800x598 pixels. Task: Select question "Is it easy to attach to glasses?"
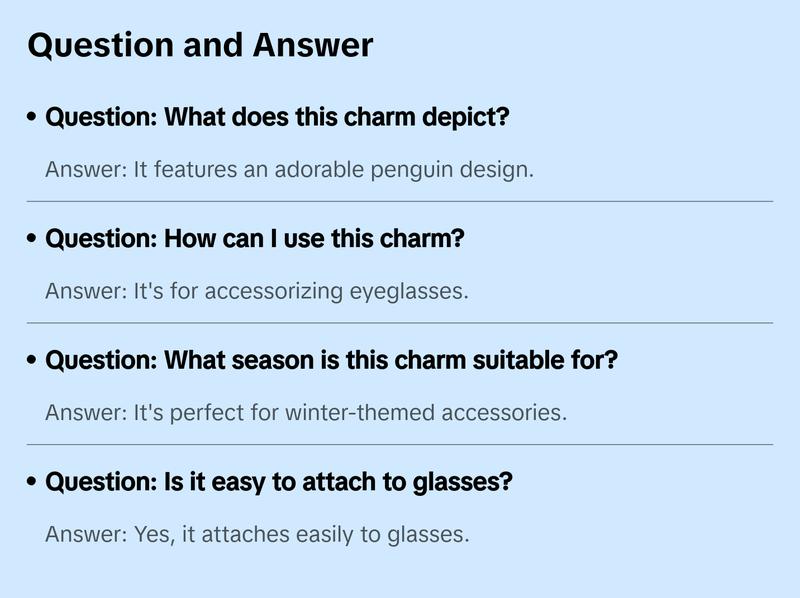[x=279, y=482]
